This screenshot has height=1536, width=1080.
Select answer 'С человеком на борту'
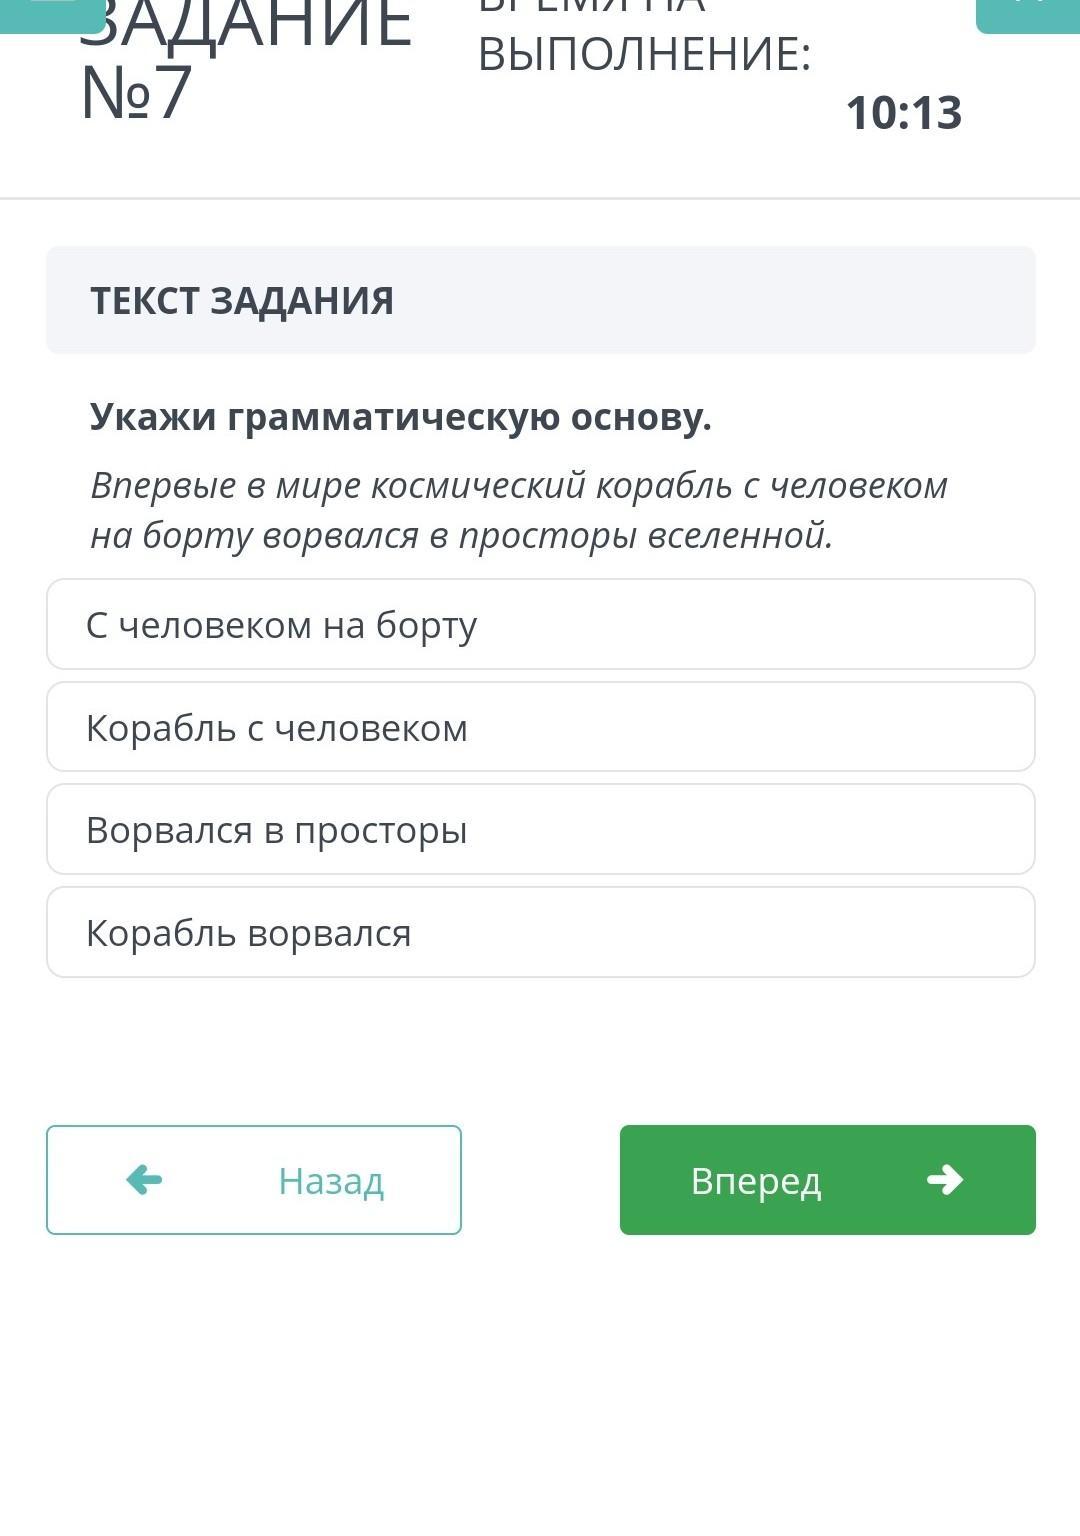point(540,625)
